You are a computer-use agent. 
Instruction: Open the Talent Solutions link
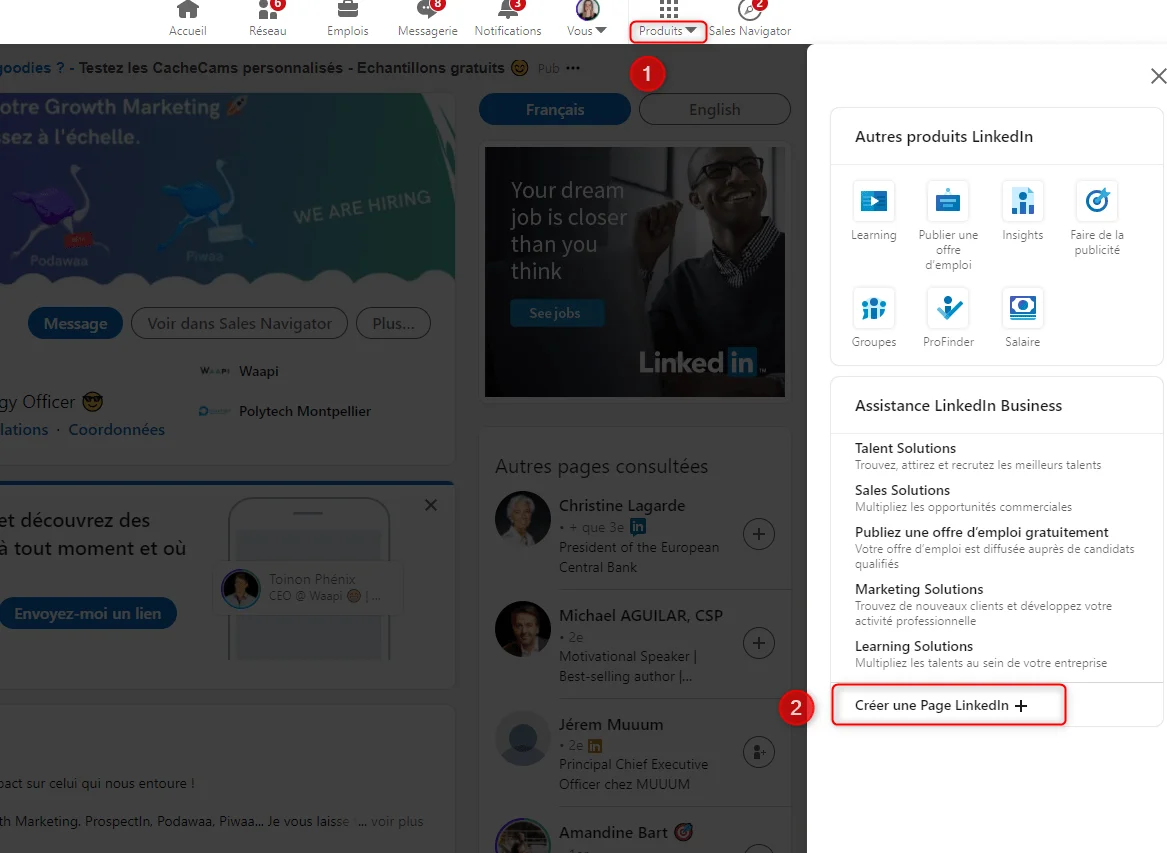click(905, 448)
